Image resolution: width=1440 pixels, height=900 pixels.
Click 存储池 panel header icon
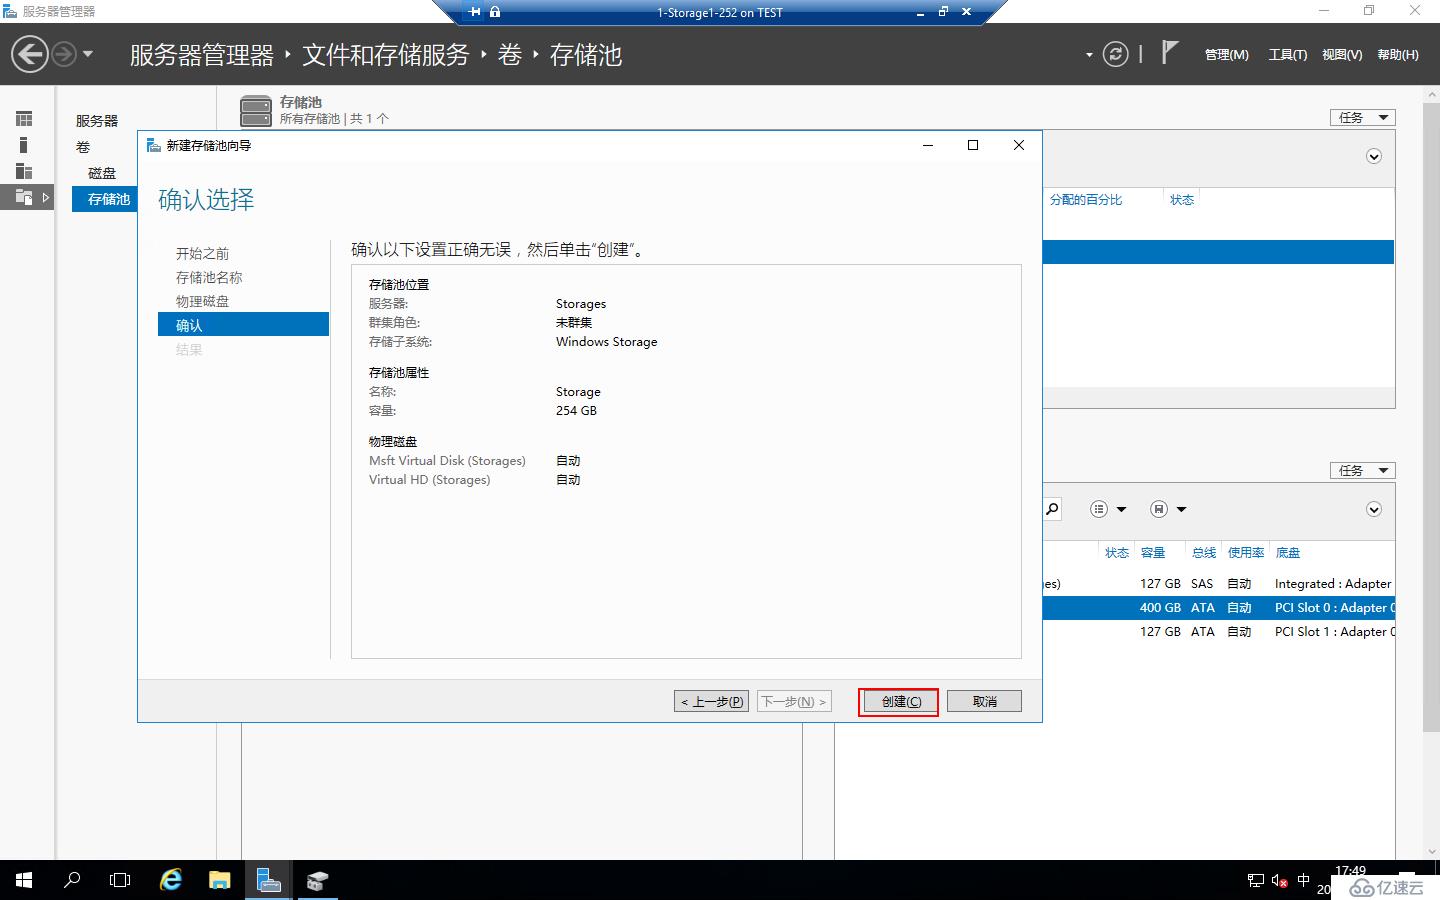pyautogui.click(x=256, y=110)
